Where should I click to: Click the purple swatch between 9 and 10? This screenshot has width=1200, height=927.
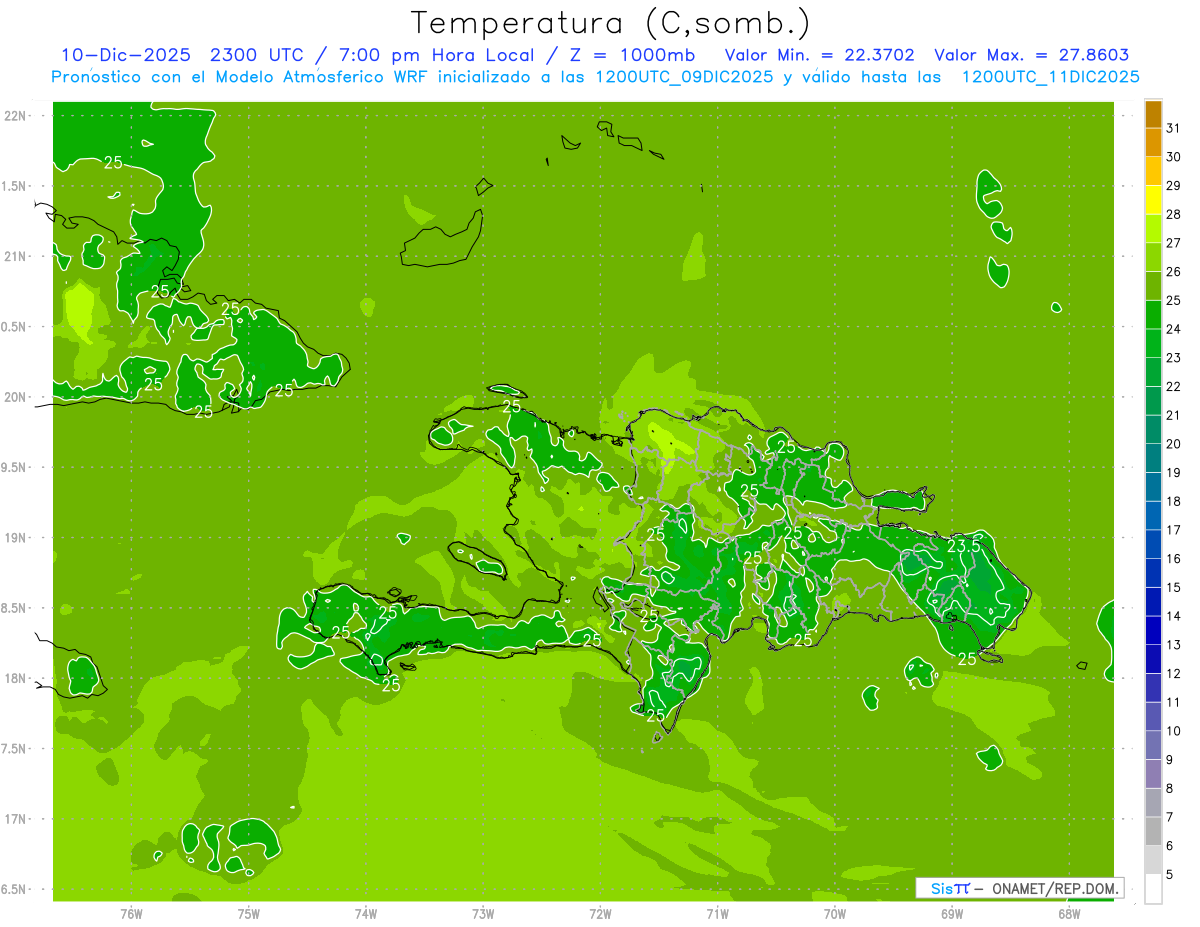tap(1153, 745)
